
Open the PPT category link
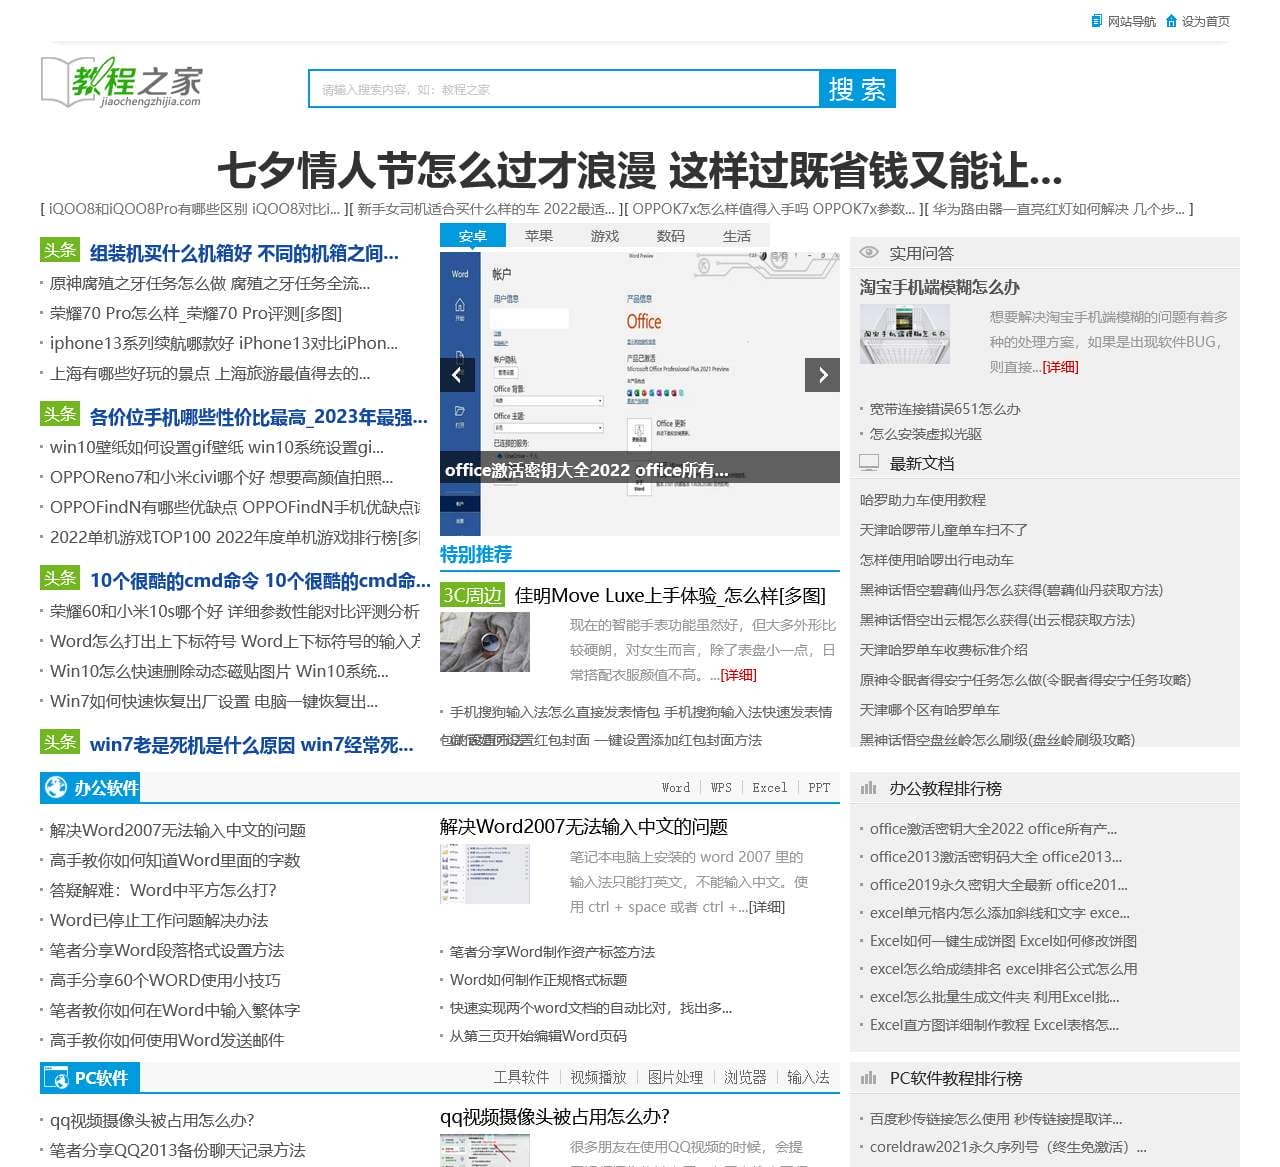(819, 788)
